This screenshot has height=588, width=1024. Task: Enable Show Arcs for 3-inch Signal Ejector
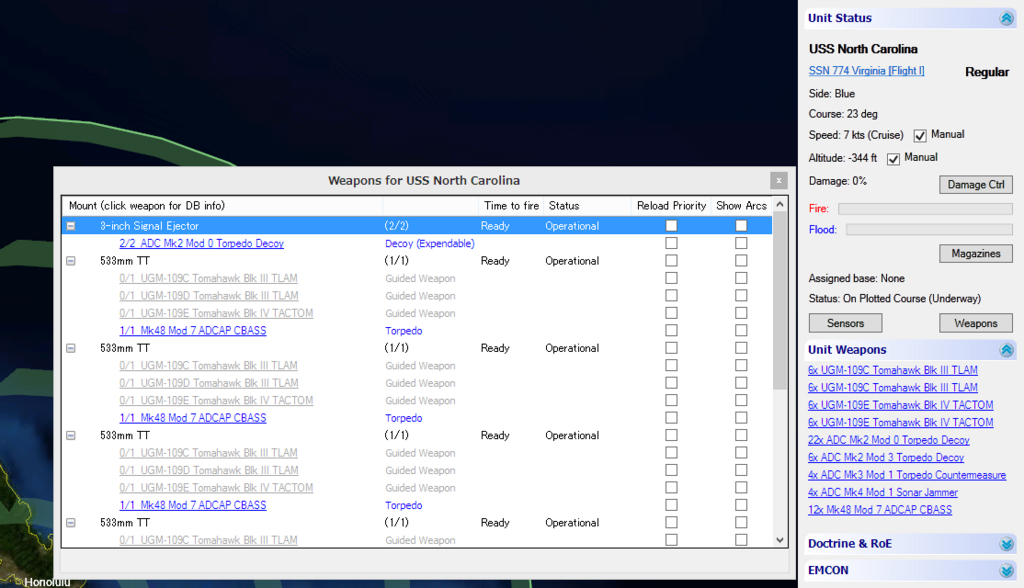coord(741,225)
